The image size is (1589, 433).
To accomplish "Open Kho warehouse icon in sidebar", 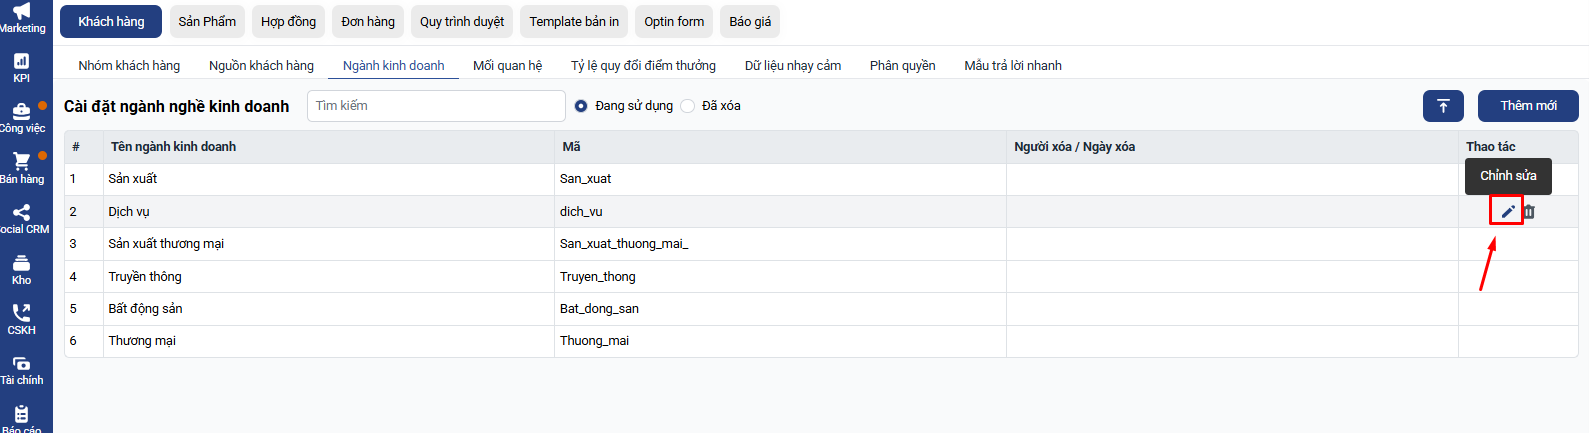I will click(x=21, y=268).
